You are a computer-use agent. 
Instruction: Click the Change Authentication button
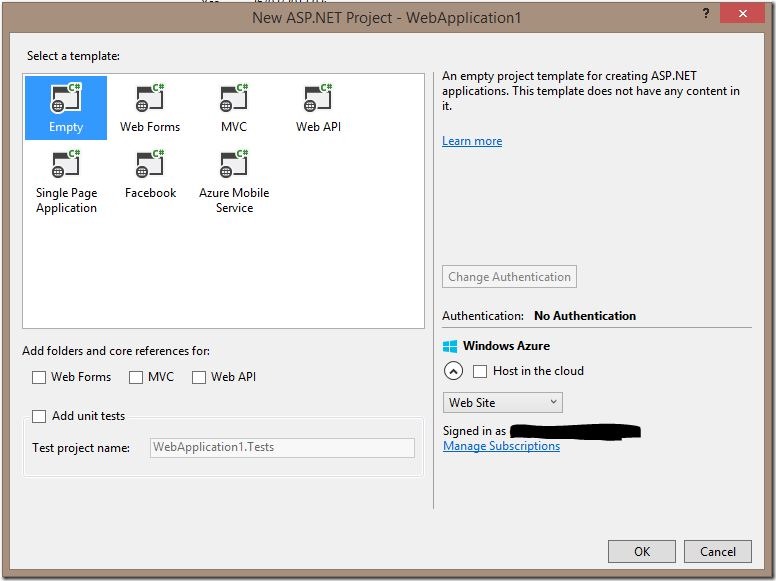click(509, 277)
